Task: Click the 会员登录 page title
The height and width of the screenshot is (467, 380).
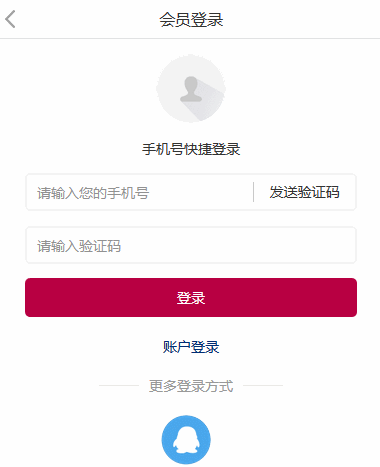Action: (x=191, y=19)
